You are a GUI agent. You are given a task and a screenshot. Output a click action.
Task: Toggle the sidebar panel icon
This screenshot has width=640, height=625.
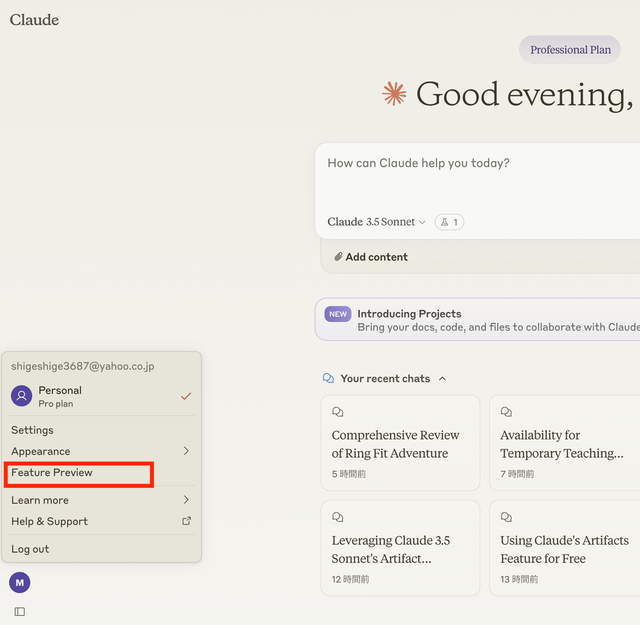click(x=20, y=612)
